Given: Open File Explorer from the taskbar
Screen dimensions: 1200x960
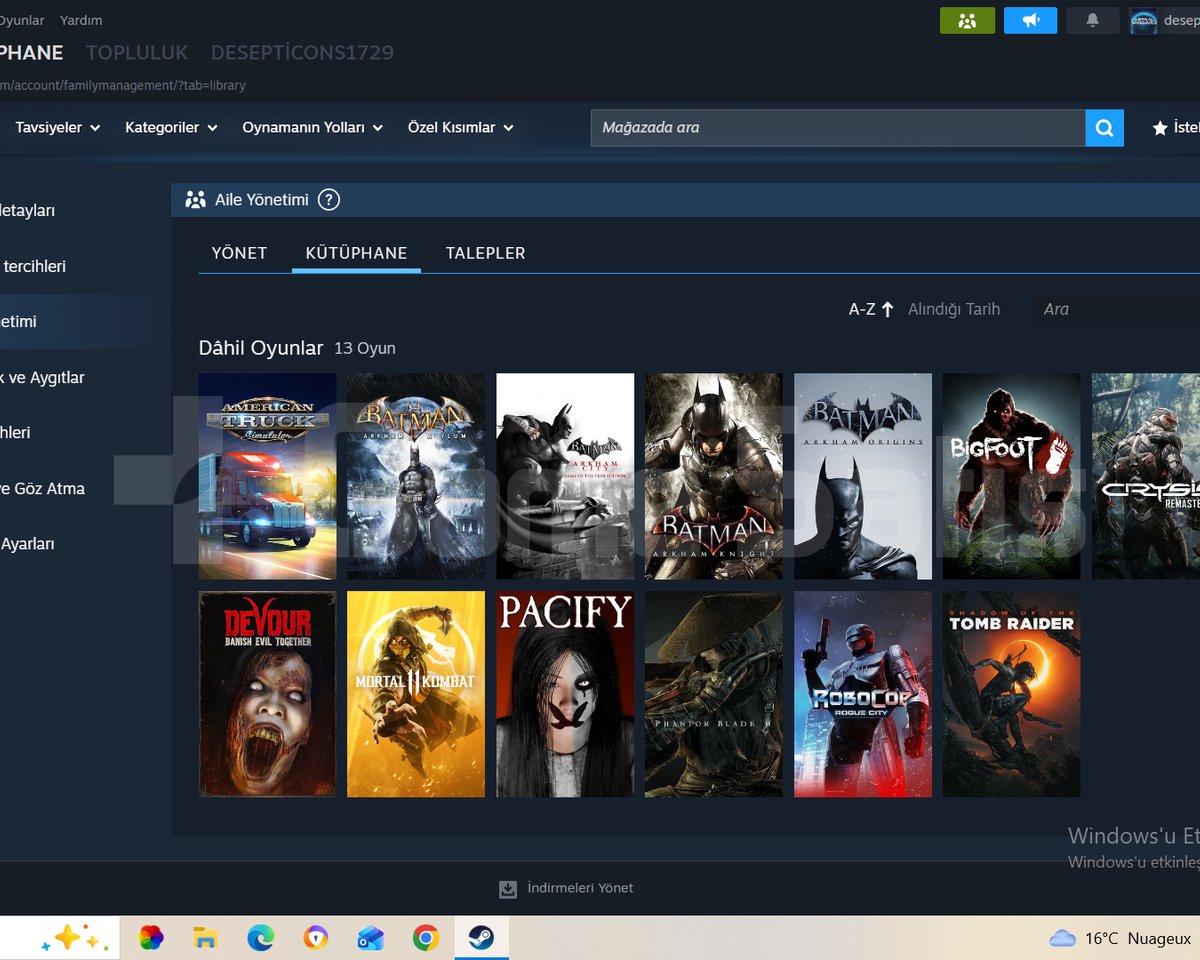Looking at the screenshot, I should click(x=205, y=938).
